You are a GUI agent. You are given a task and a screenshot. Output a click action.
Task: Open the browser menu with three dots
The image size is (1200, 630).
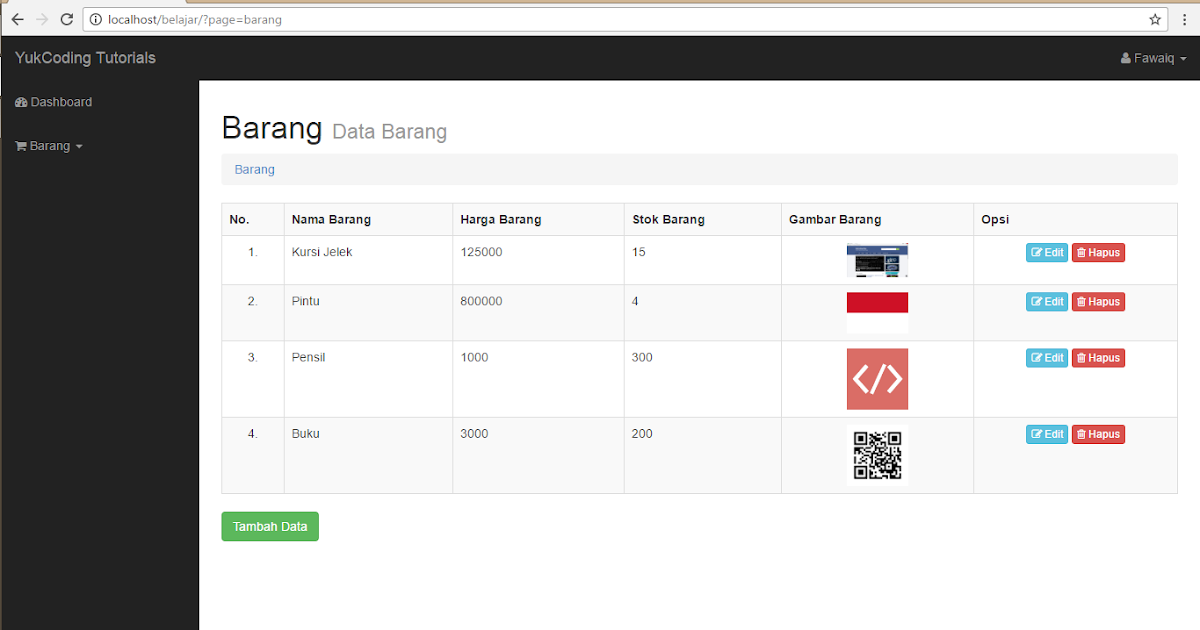pyautogui.click(x=1185, y=19)
